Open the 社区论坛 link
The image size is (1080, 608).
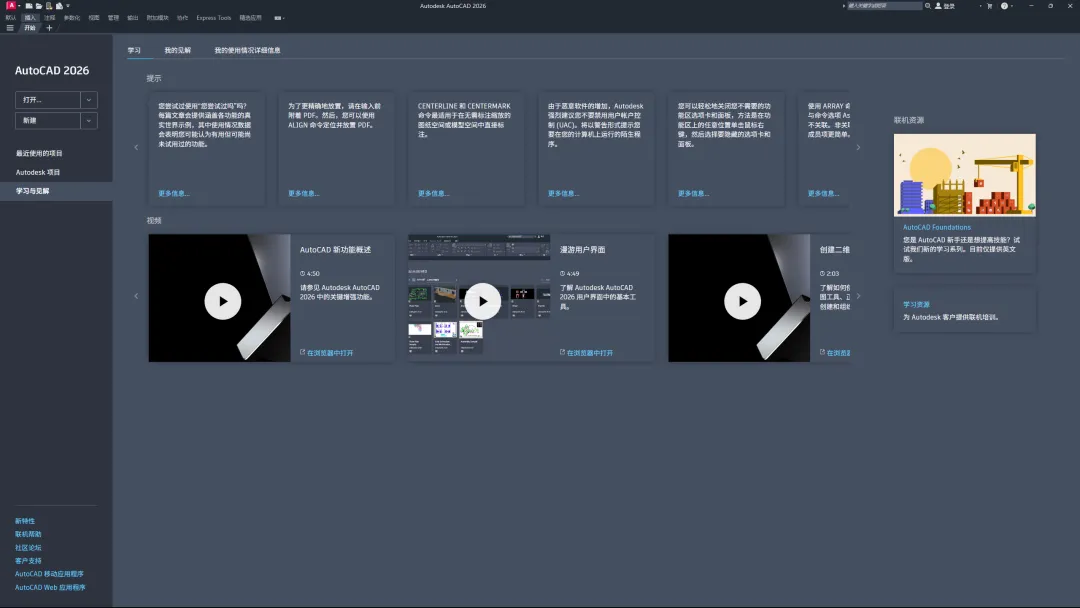(x=28, y=548)
